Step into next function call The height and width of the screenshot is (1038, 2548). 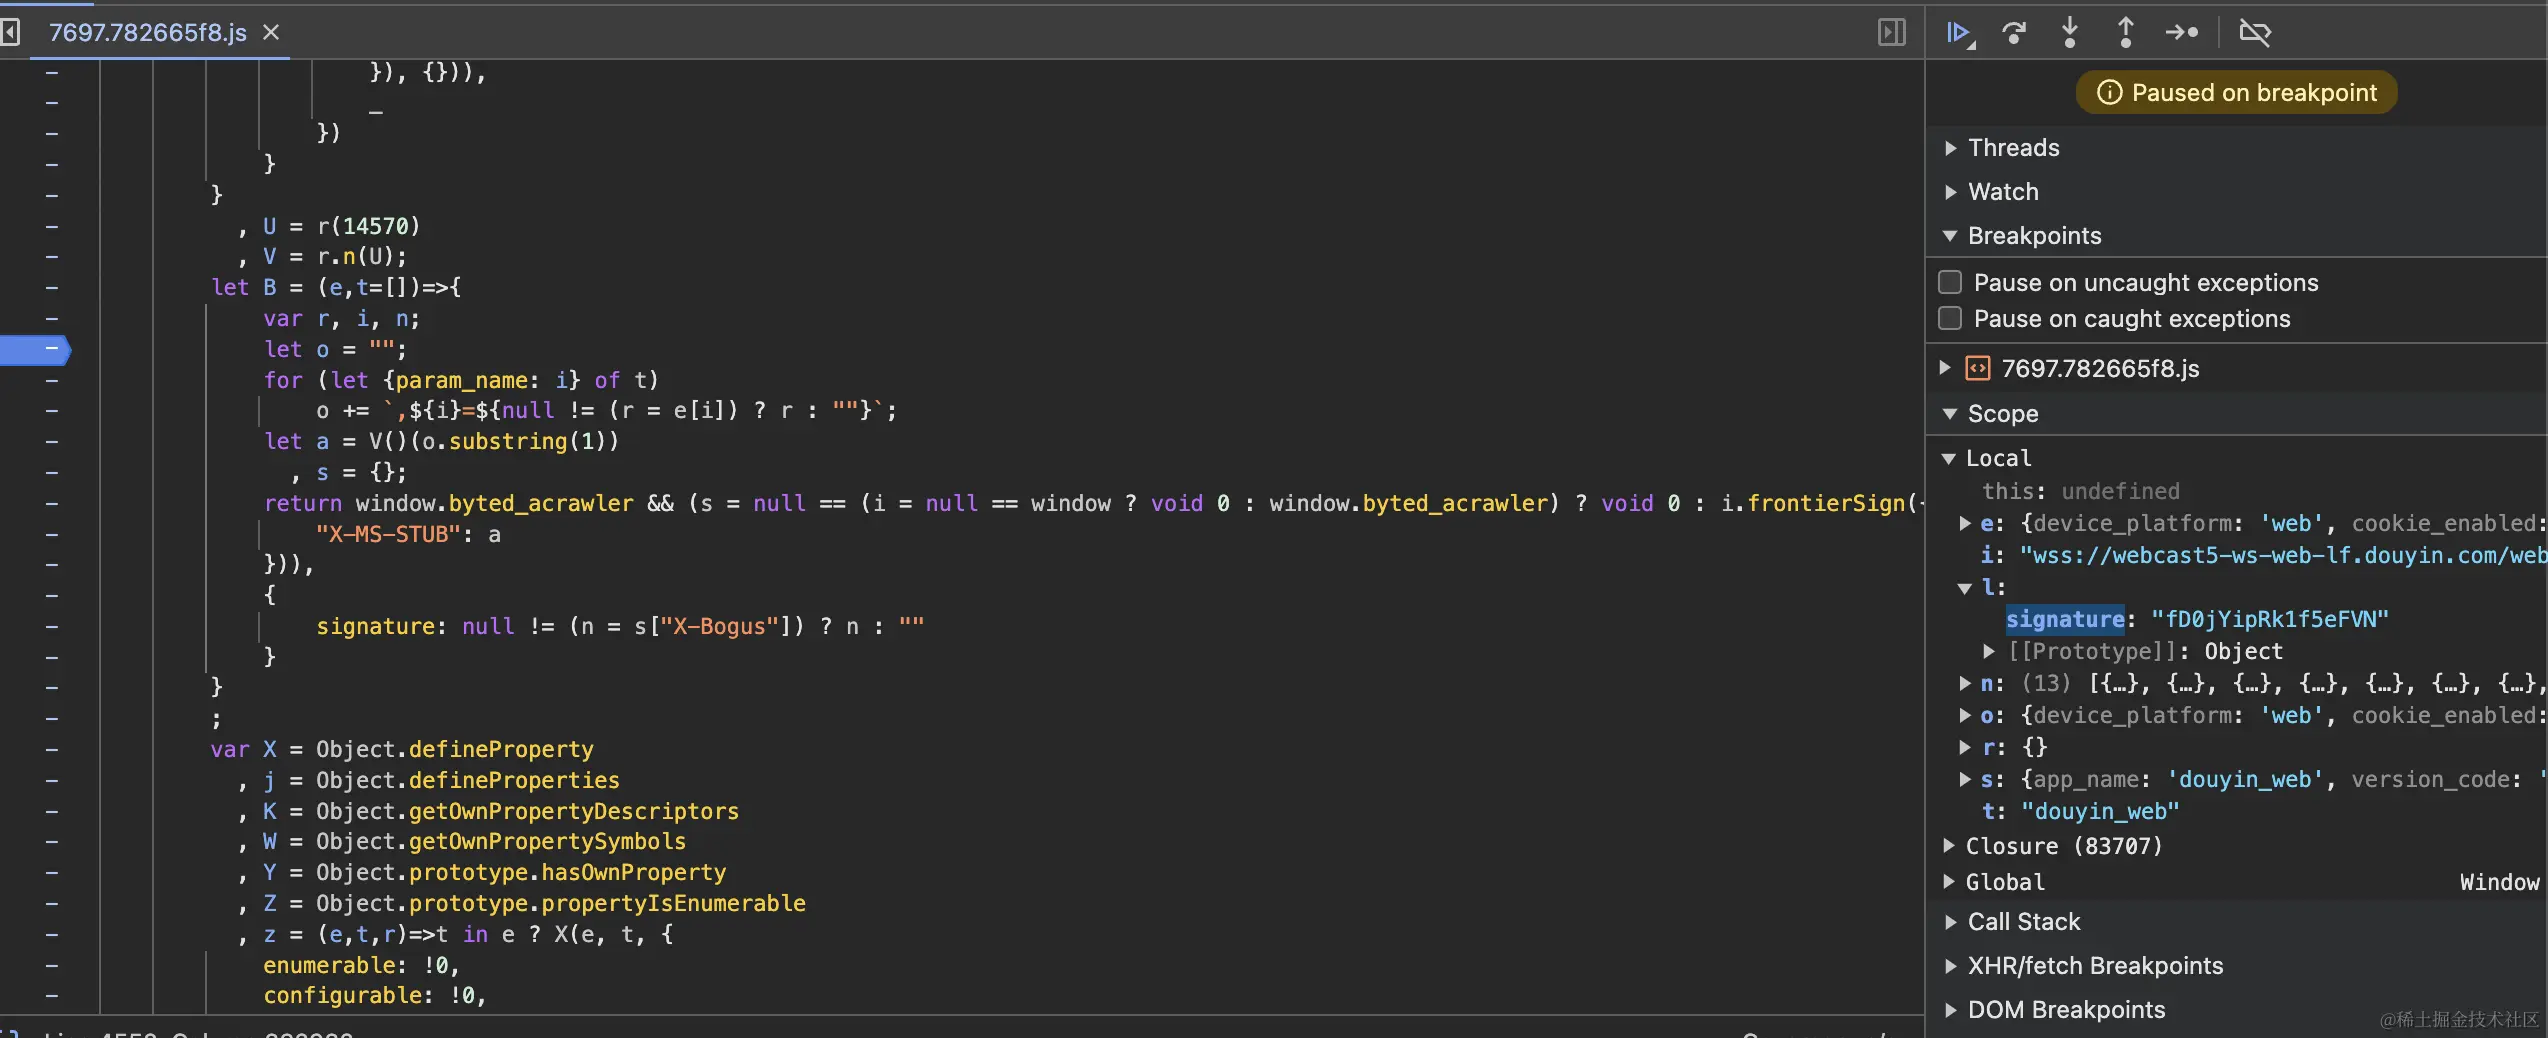click(x=2070, y=33)
